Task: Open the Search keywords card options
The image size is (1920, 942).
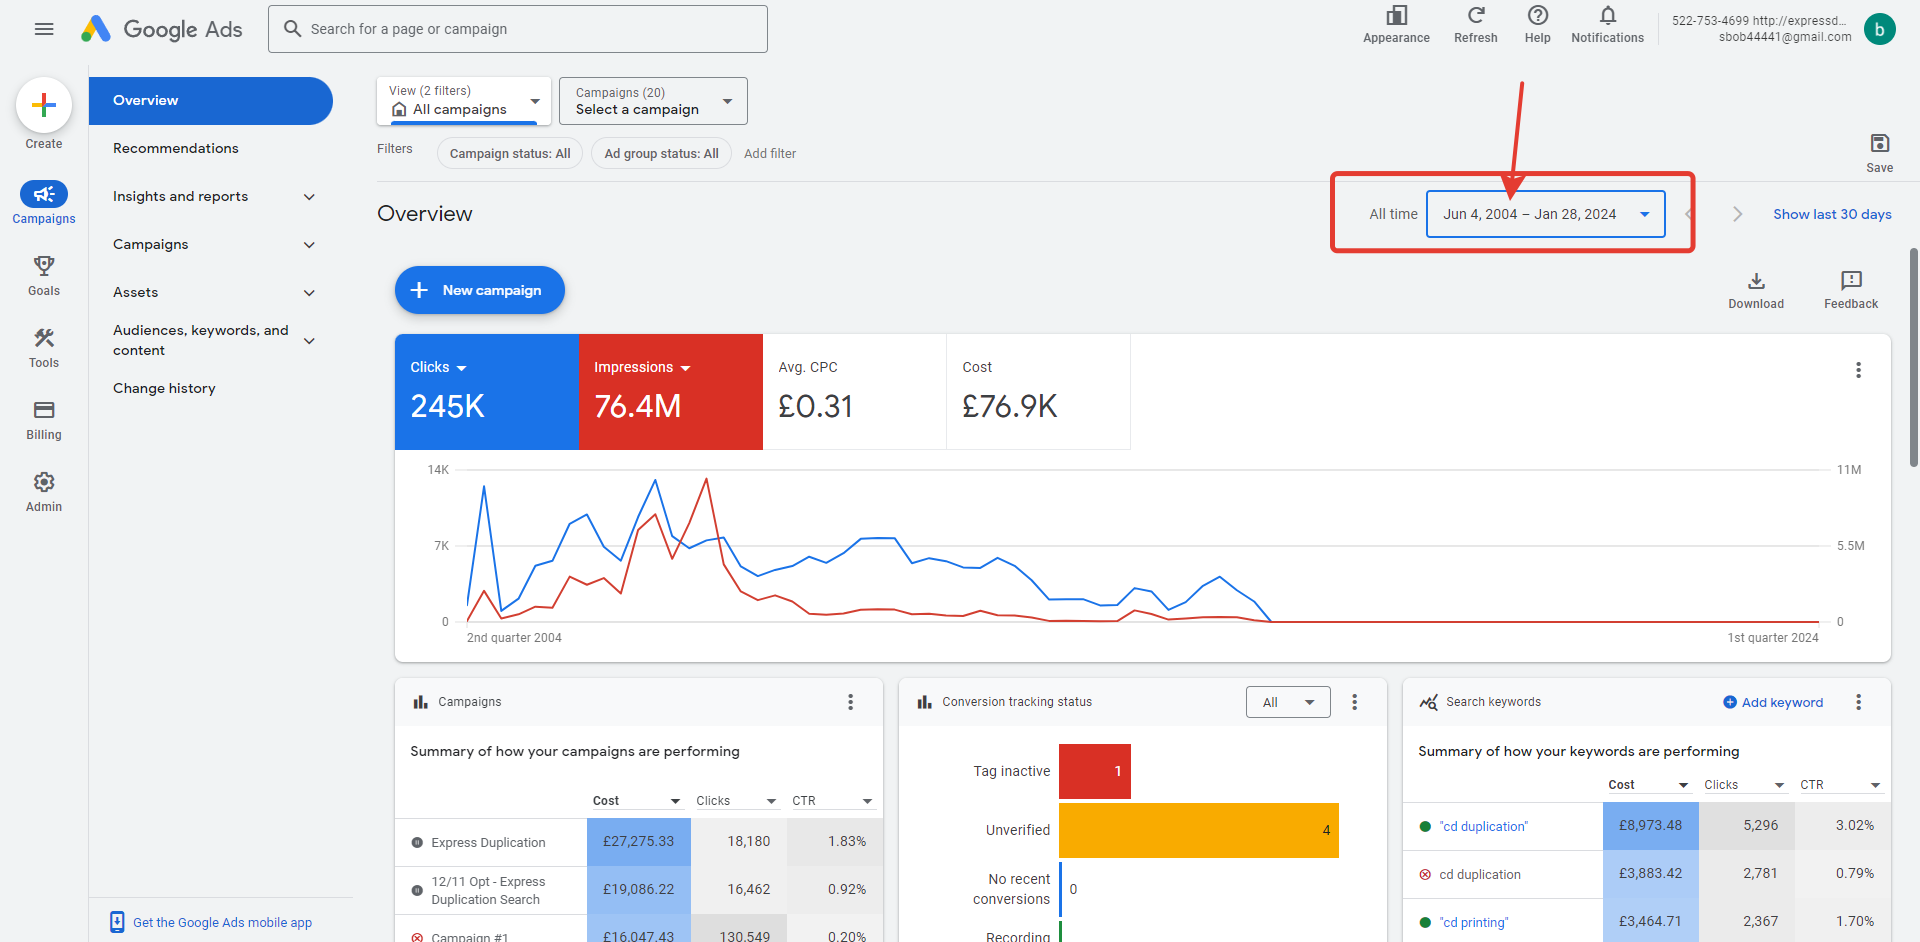Action: 1859,702
